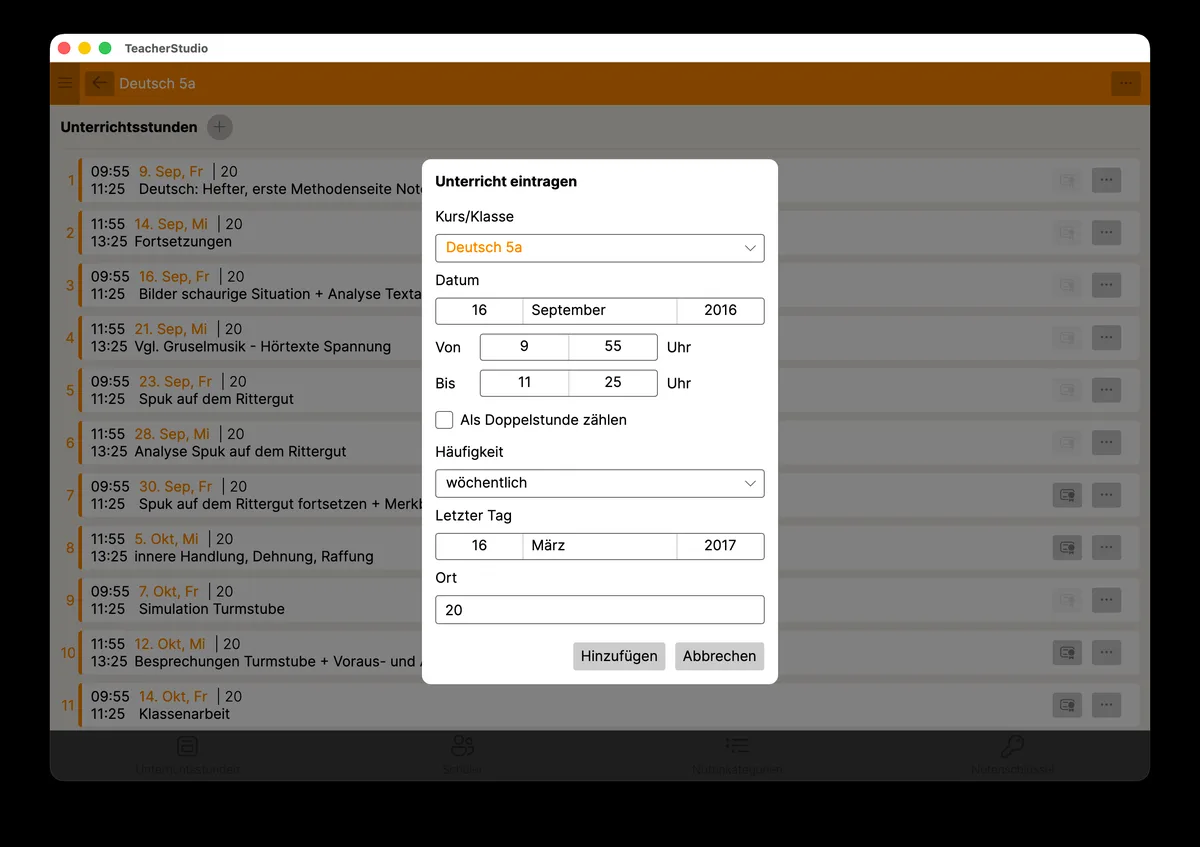Click the certificate icon on the Klassenarbeit lesson
Image resolution: width=1200 pixels, height=847 pixels.
(x=1067, y=705)
